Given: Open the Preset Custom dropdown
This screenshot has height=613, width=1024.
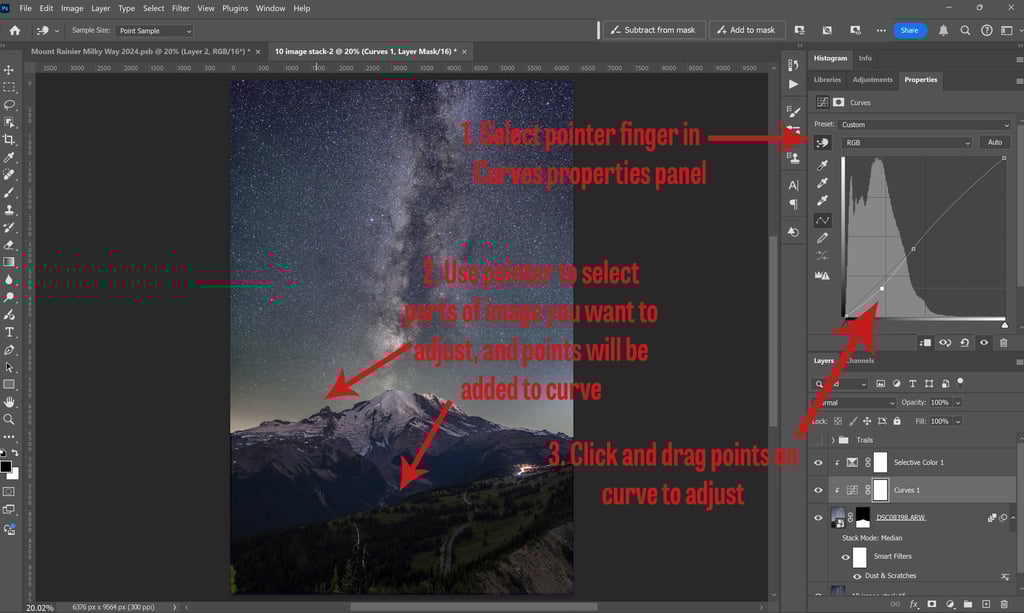Looking at the screenshot, I should 924,124.
